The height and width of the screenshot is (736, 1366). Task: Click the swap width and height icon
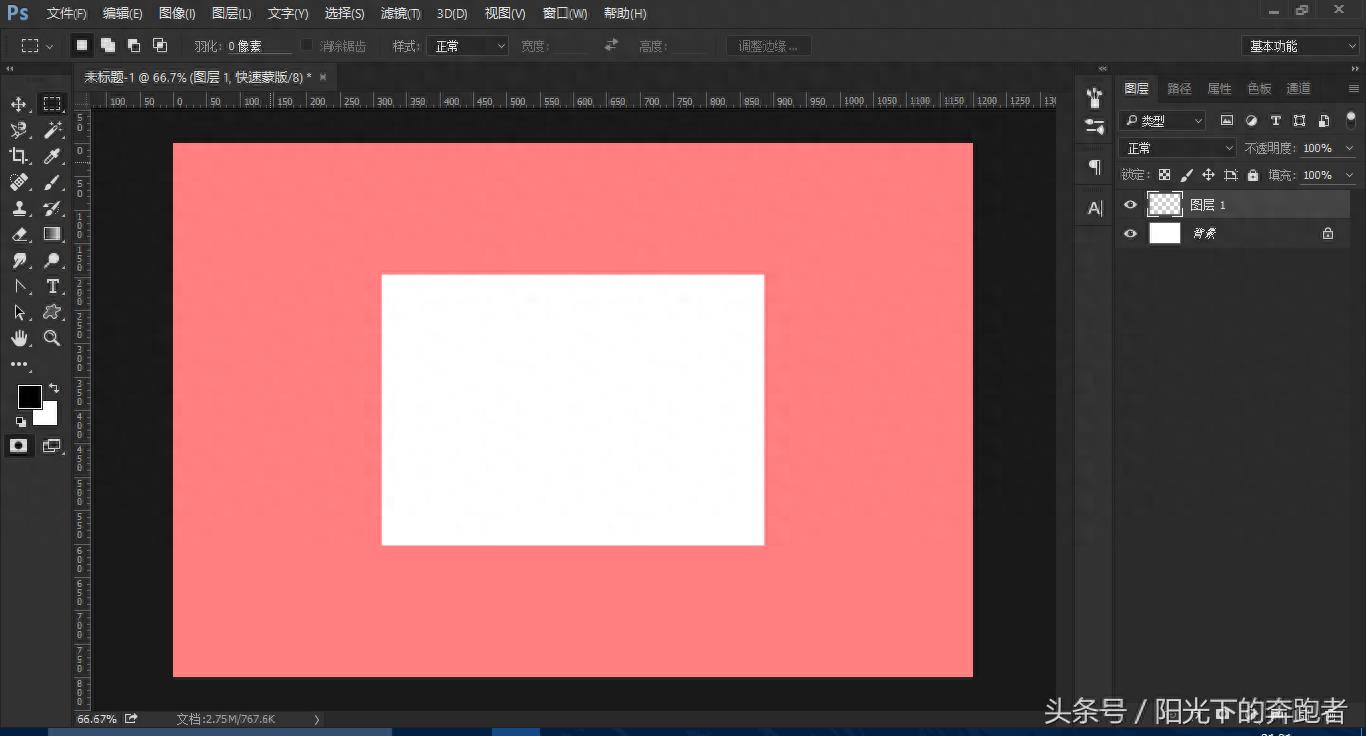click(611, 45)
